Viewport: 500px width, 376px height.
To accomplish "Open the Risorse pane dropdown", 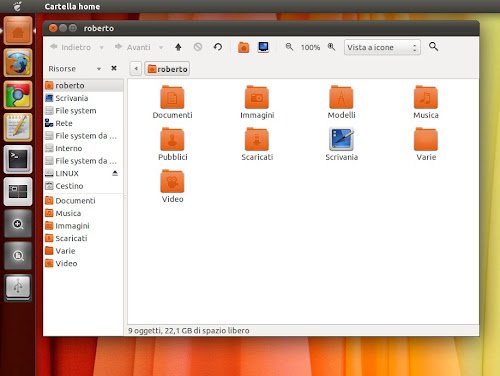I will (x=99, y=69).
